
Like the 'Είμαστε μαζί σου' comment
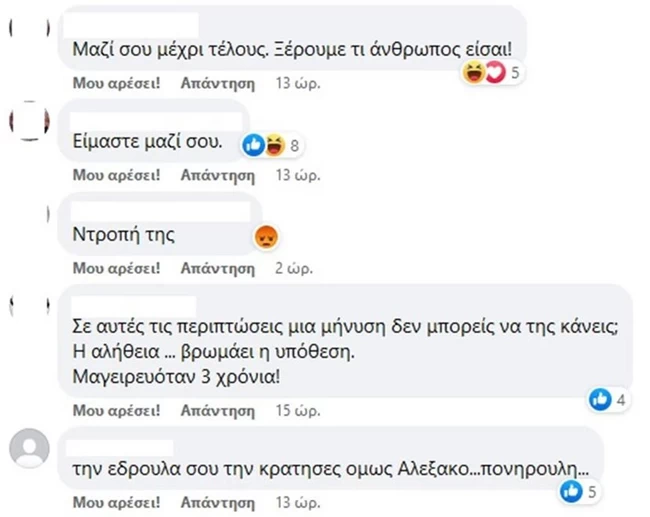[x=117, y=175]
